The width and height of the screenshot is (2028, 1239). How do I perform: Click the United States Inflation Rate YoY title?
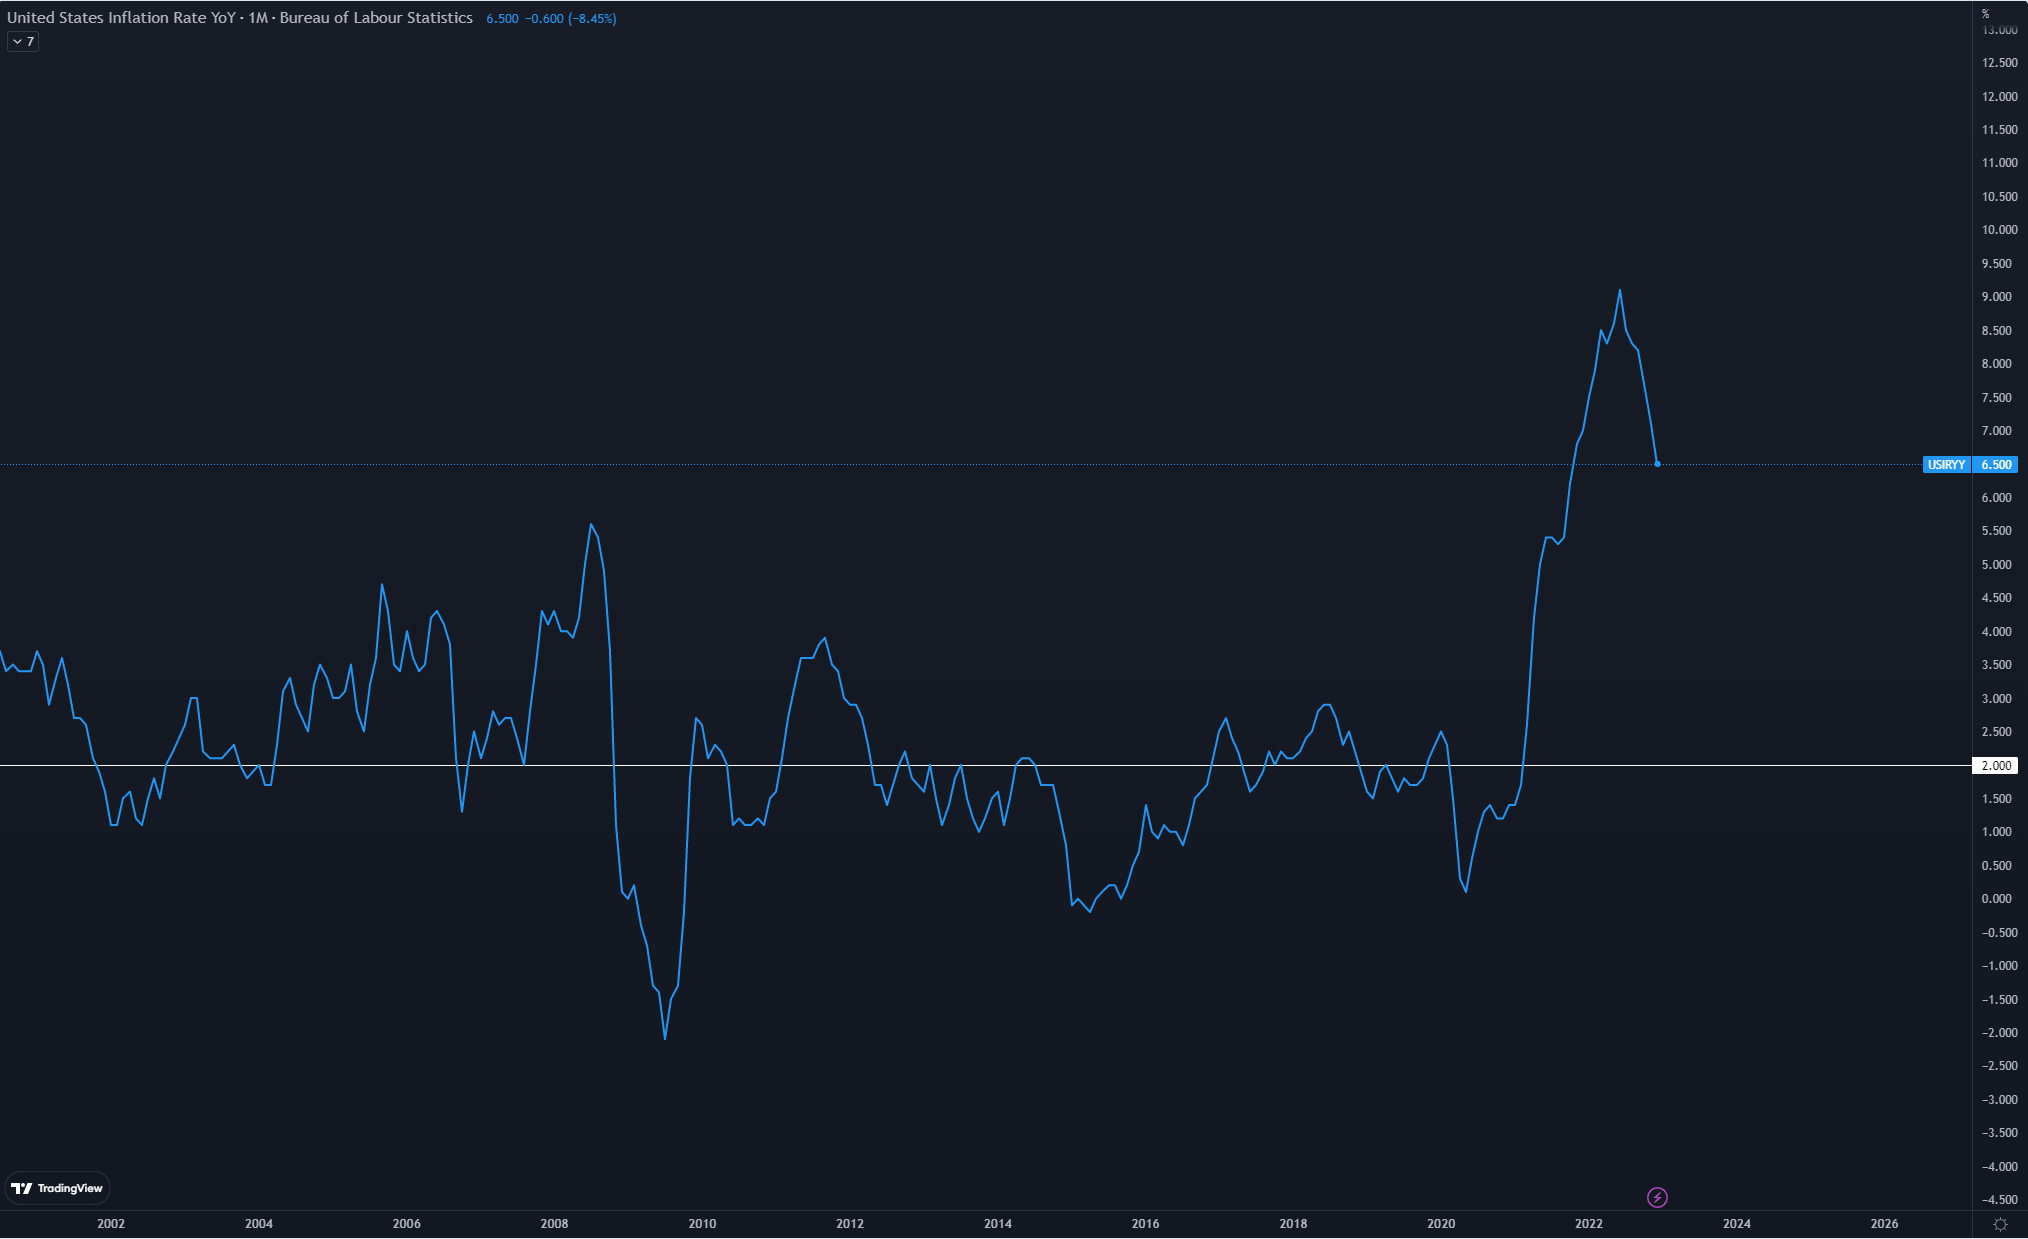click(x=121, y=18)
